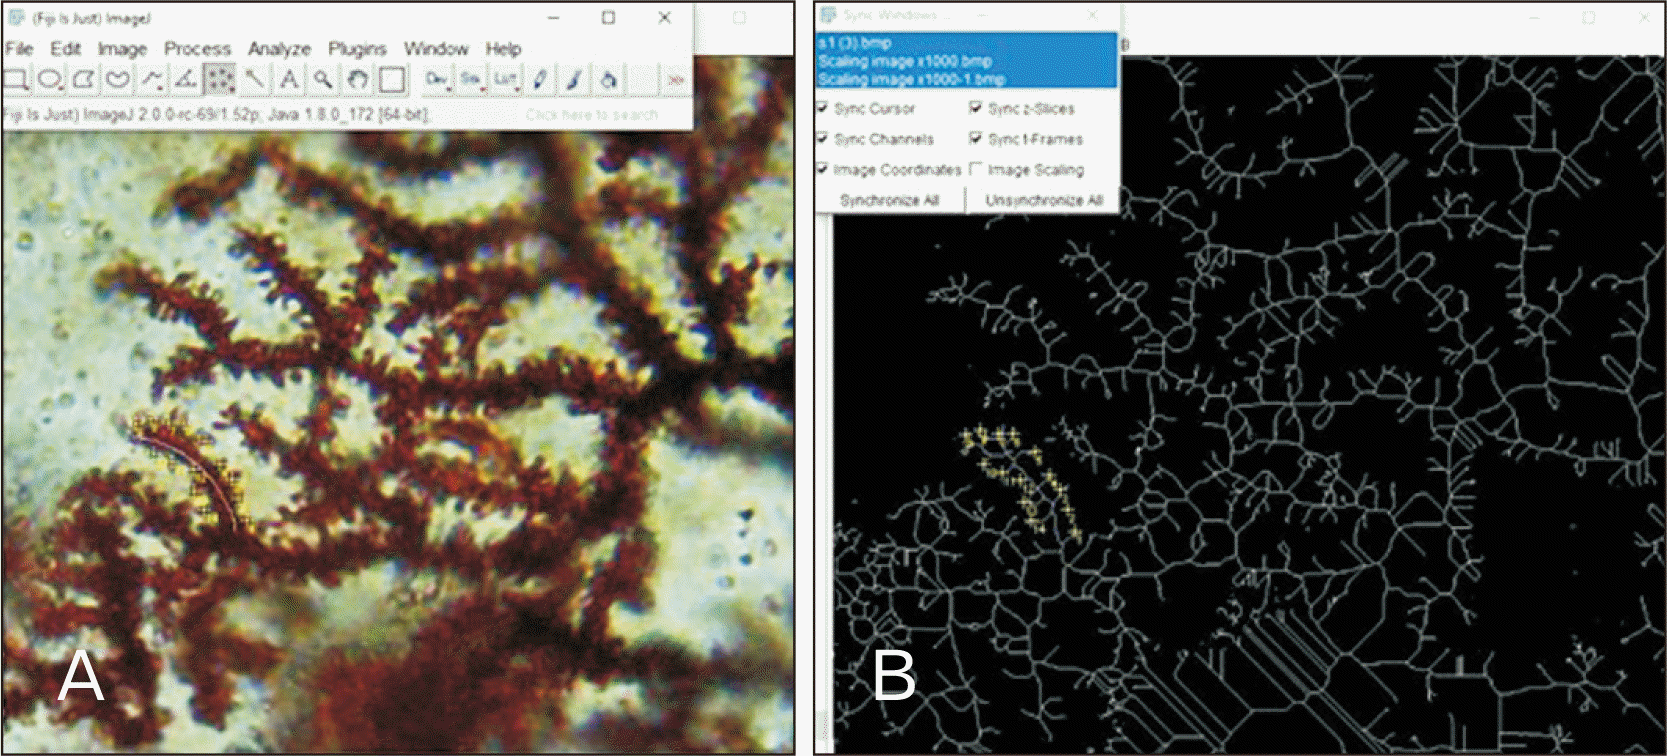Activate the Wand tracing tool

pos(255,79)
